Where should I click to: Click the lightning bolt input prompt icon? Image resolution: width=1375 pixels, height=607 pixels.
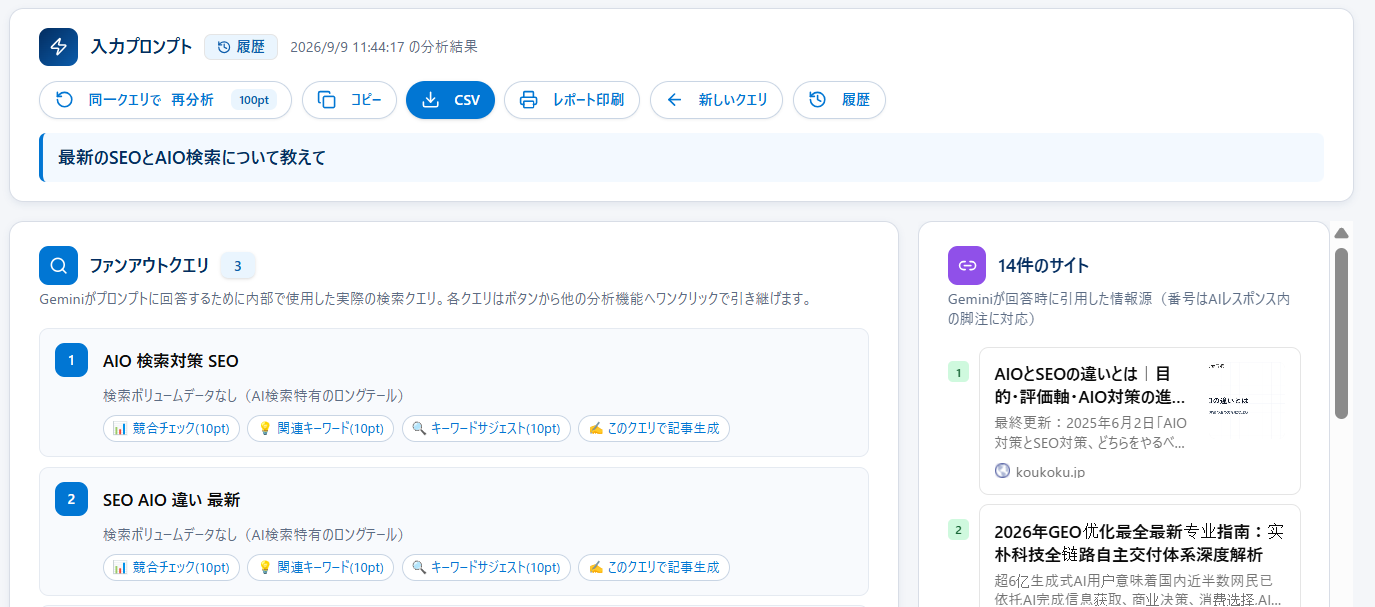tap(58, 47)
